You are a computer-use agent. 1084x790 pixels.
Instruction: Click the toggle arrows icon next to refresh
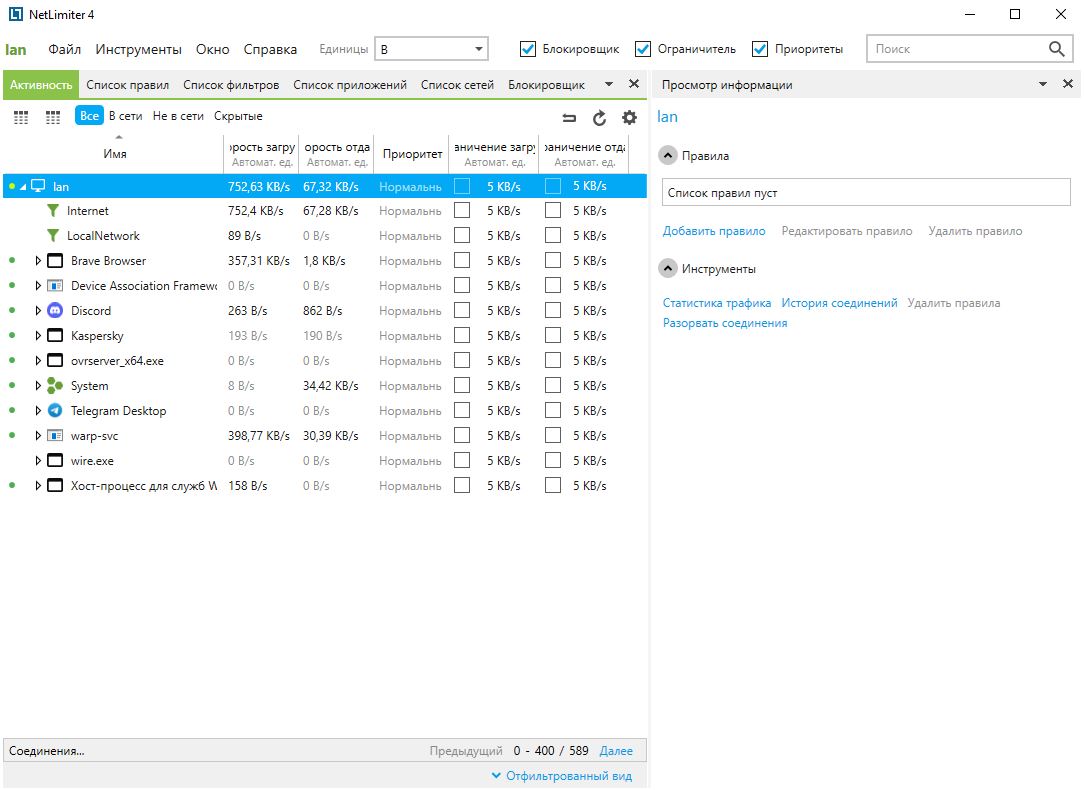[569, 118]
